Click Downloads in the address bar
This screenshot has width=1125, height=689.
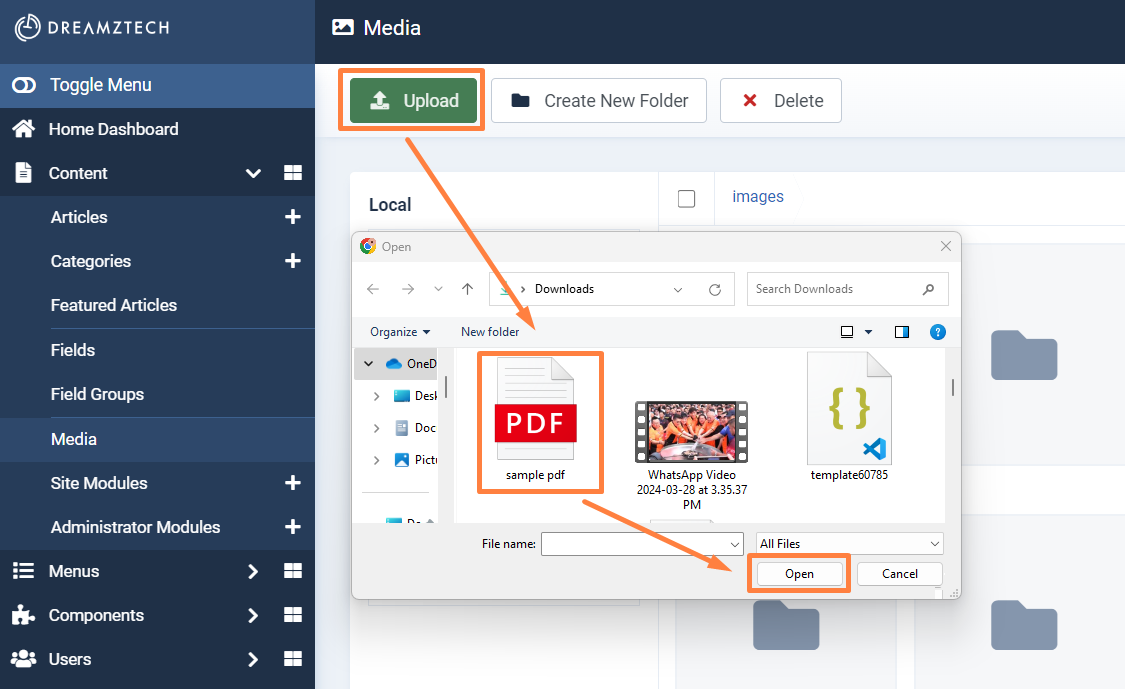pos(565,289)
